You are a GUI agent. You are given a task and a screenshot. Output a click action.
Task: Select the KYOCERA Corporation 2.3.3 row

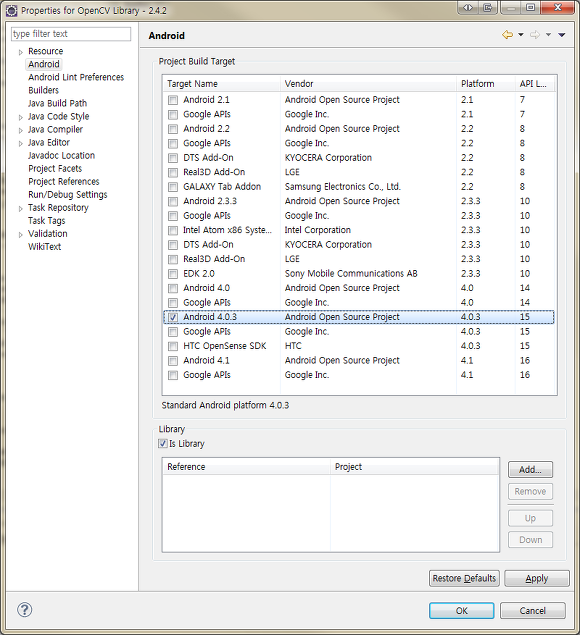click(x=359, y=245)
